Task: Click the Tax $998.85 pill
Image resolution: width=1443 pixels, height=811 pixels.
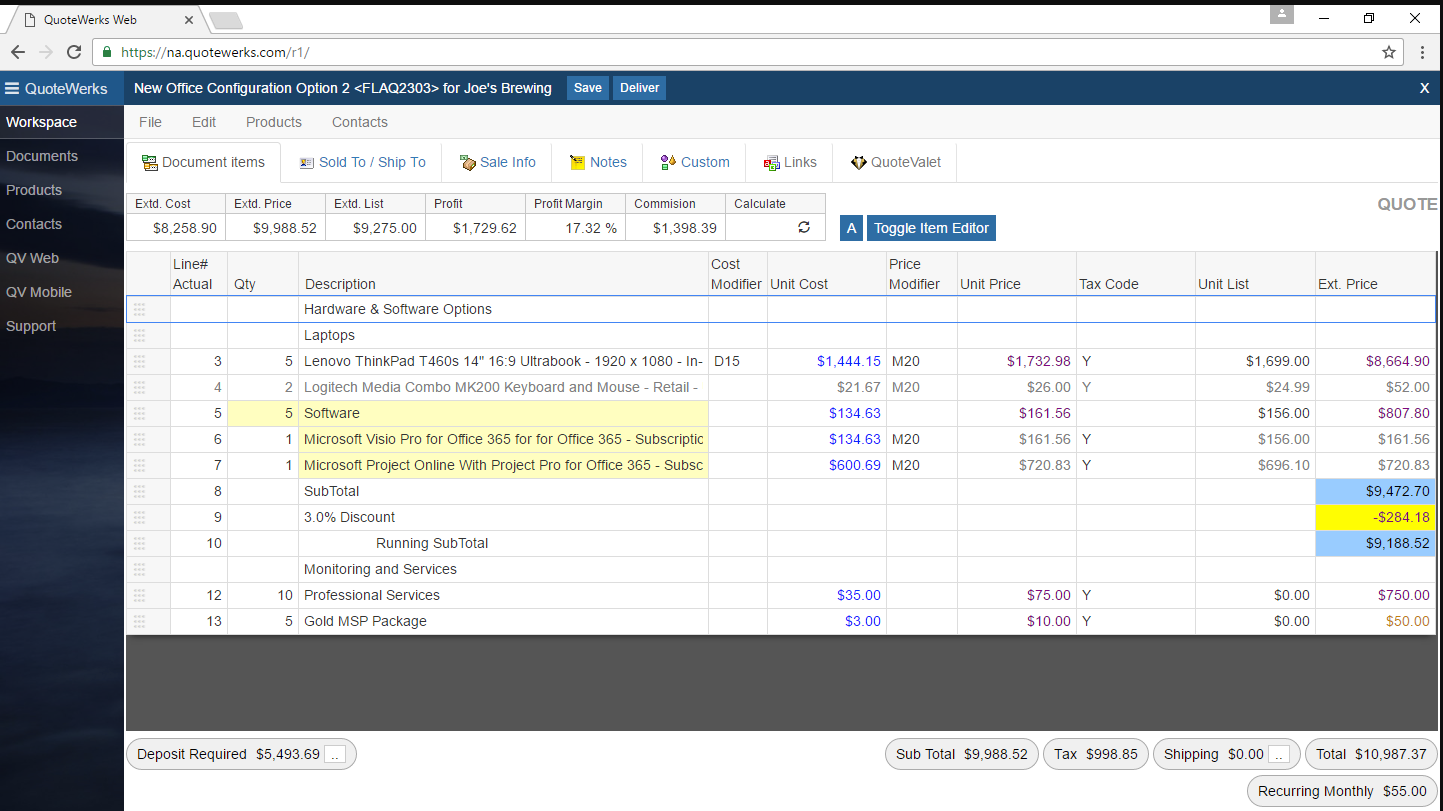Action: tap(1095, 754)
